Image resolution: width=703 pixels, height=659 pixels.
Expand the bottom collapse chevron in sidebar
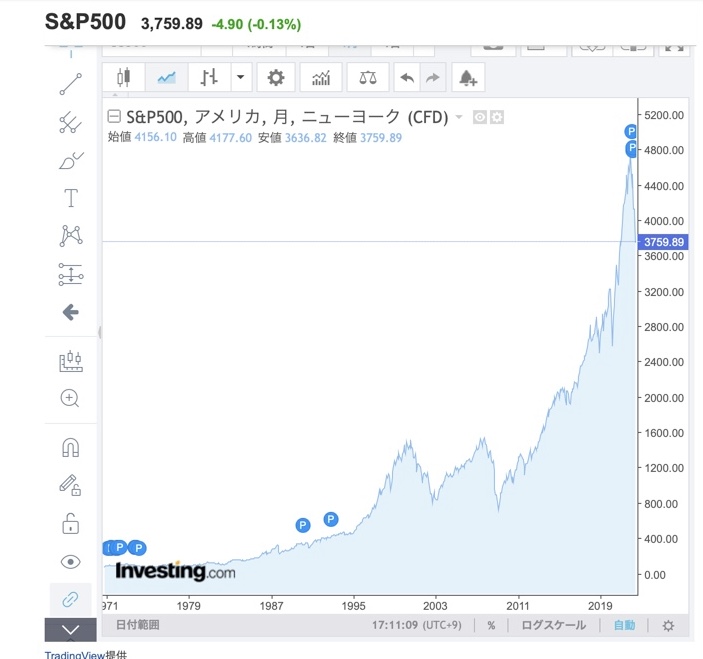click(70, 629)
